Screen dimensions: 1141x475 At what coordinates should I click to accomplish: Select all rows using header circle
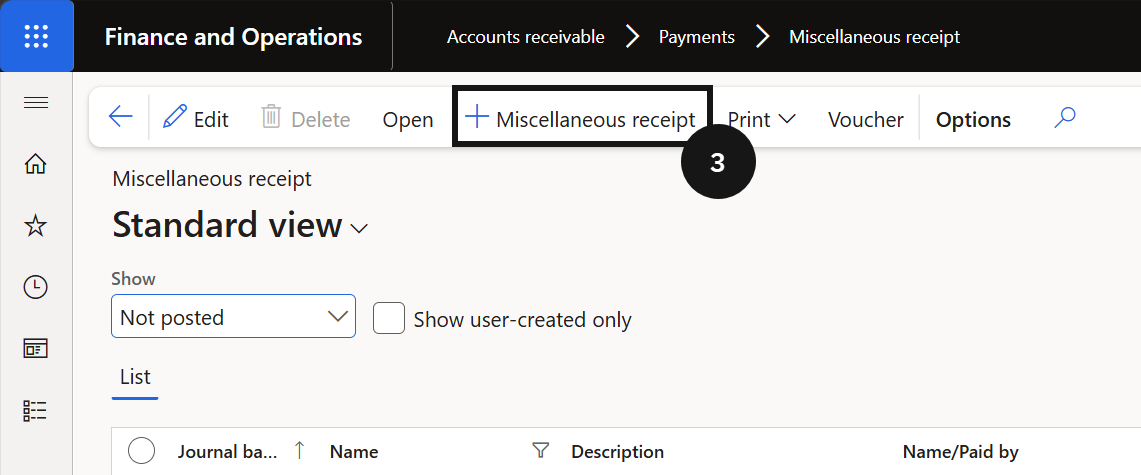tap(141, 451)
